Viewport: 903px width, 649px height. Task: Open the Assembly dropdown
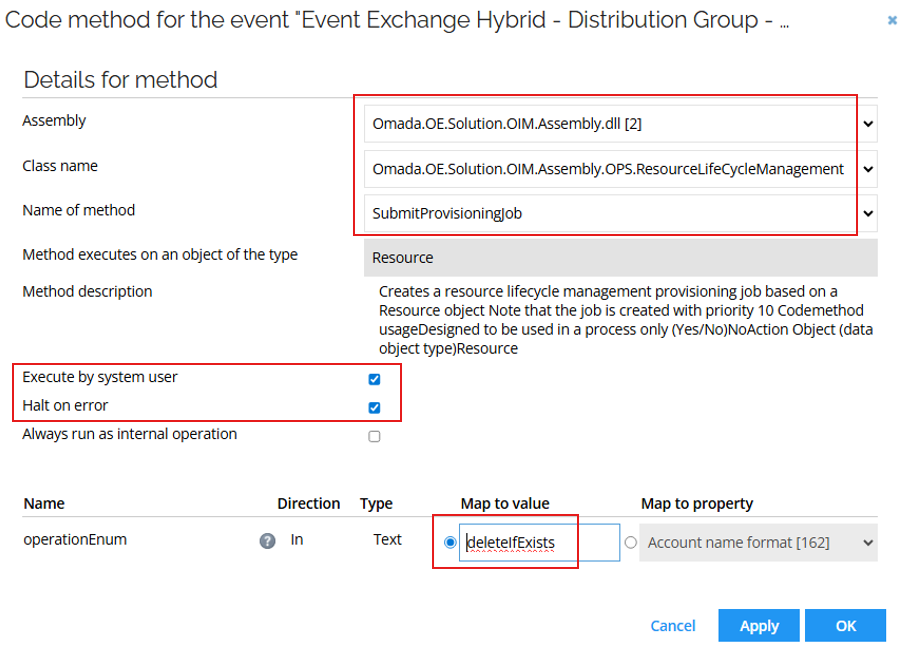[866, 122]
